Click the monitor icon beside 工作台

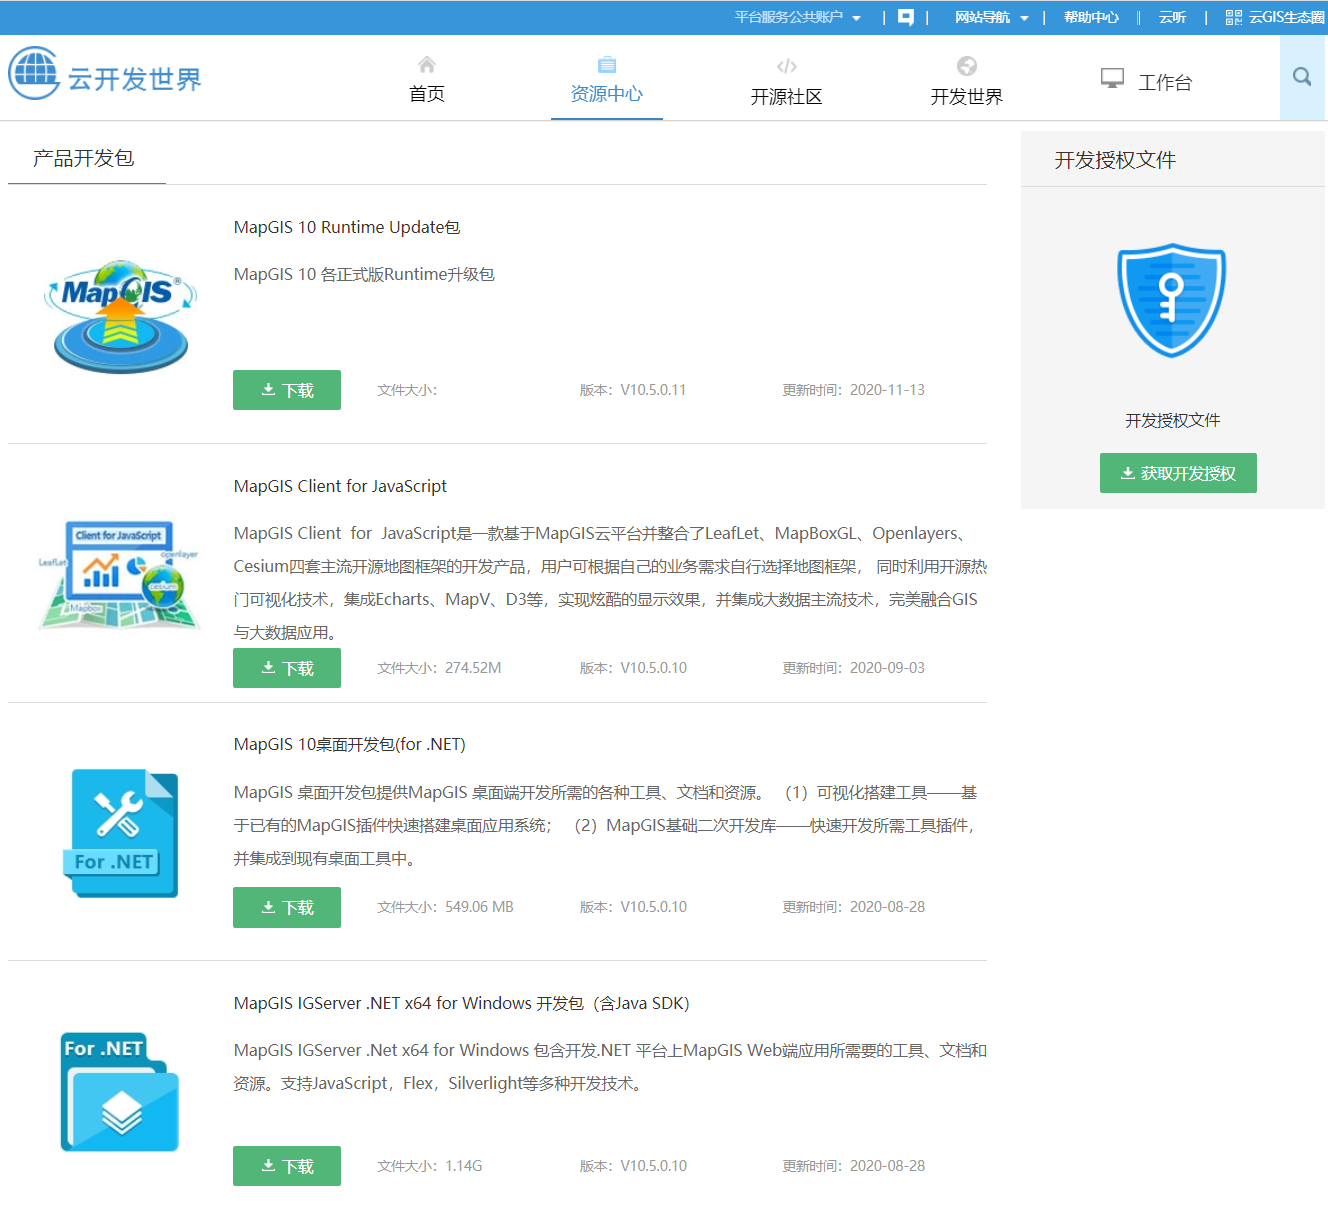click(1112, 79)
